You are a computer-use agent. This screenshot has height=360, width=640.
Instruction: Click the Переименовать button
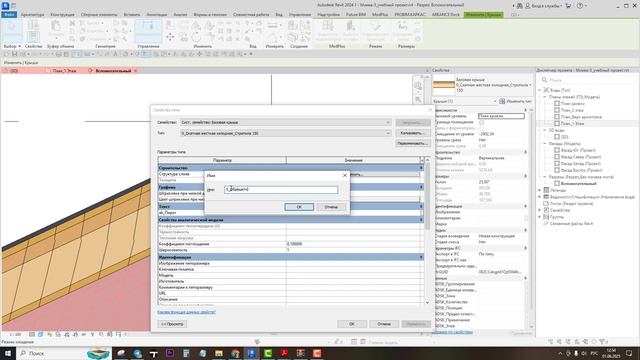tap(412, 143)
